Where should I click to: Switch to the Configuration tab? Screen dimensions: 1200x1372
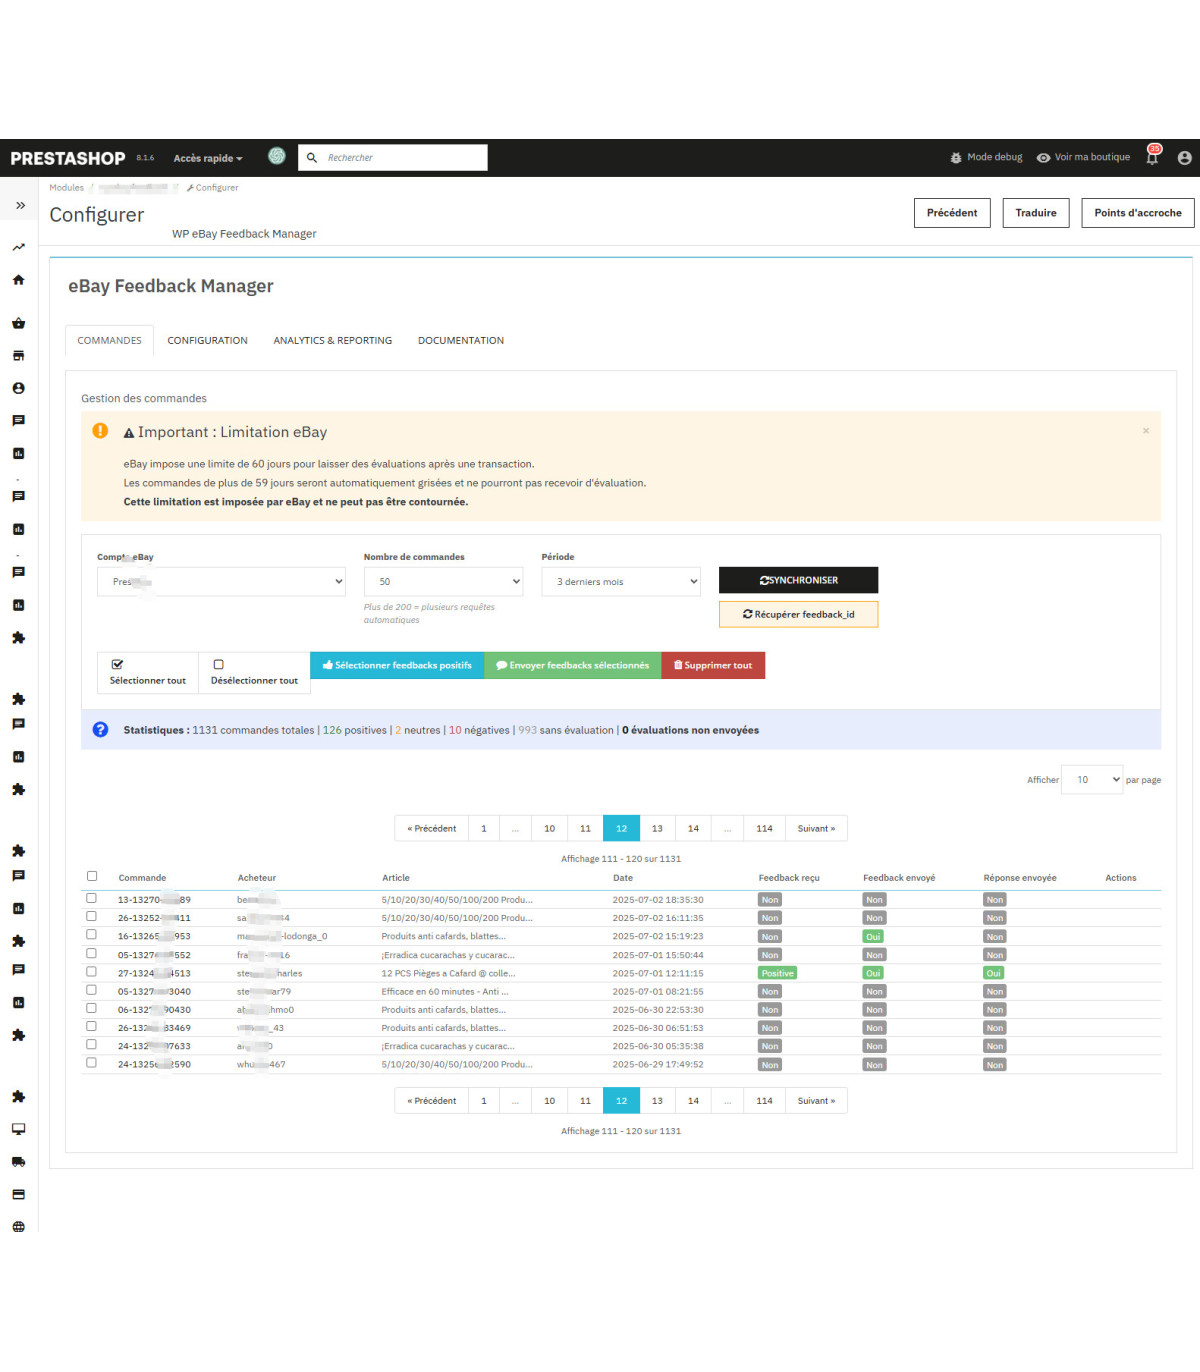tap(207, 341)
